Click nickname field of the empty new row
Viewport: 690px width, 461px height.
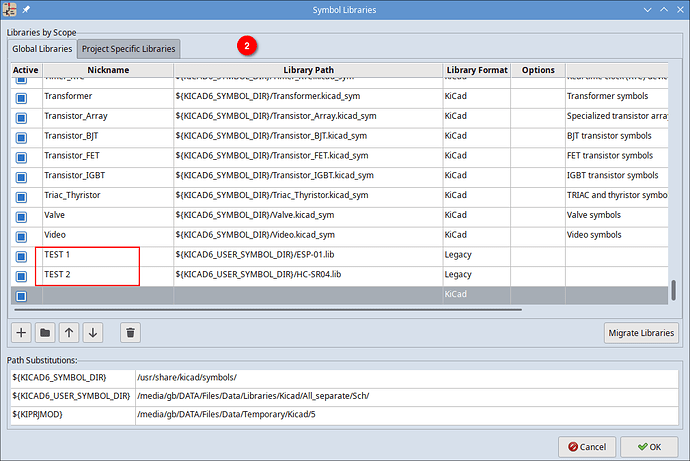pos(108,295)
